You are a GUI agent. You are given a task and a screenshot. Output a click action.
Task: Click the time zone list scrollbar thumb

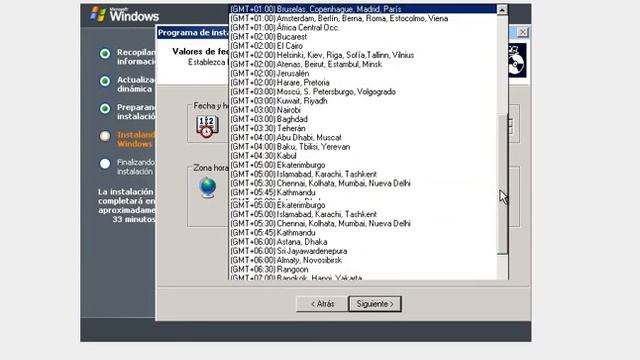[502, 184]
